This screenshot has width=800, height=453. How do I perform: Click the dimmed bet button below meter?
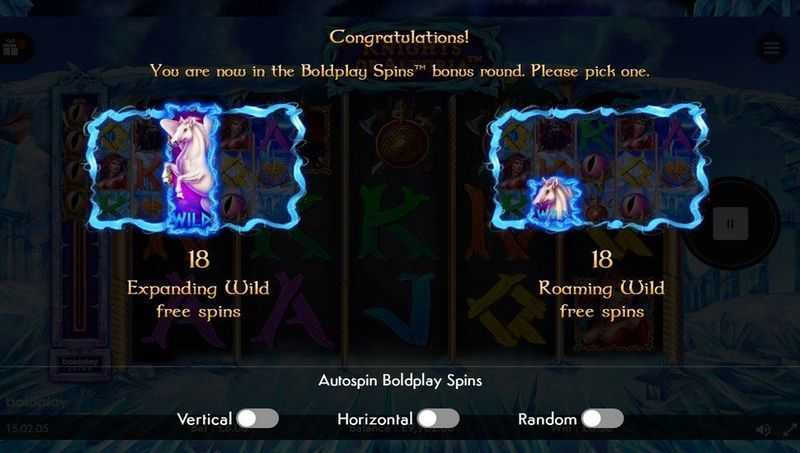[80, 364]
